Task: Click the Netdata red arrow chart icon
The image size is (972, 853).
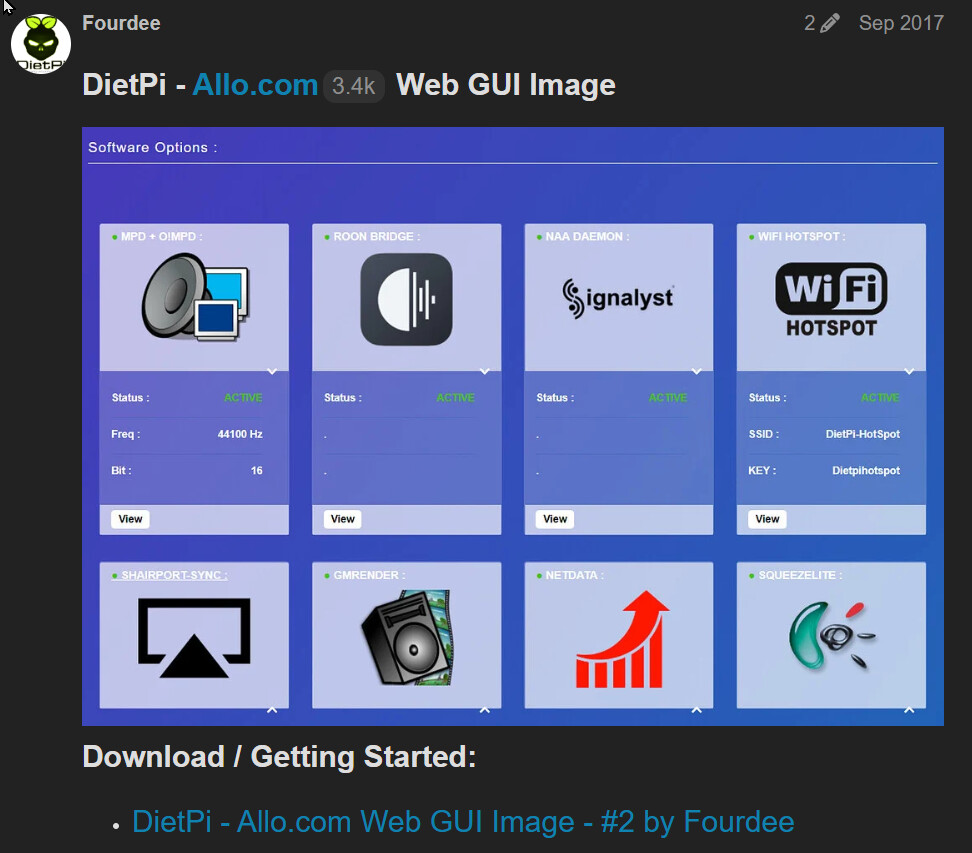Action: tap(622, 639)
